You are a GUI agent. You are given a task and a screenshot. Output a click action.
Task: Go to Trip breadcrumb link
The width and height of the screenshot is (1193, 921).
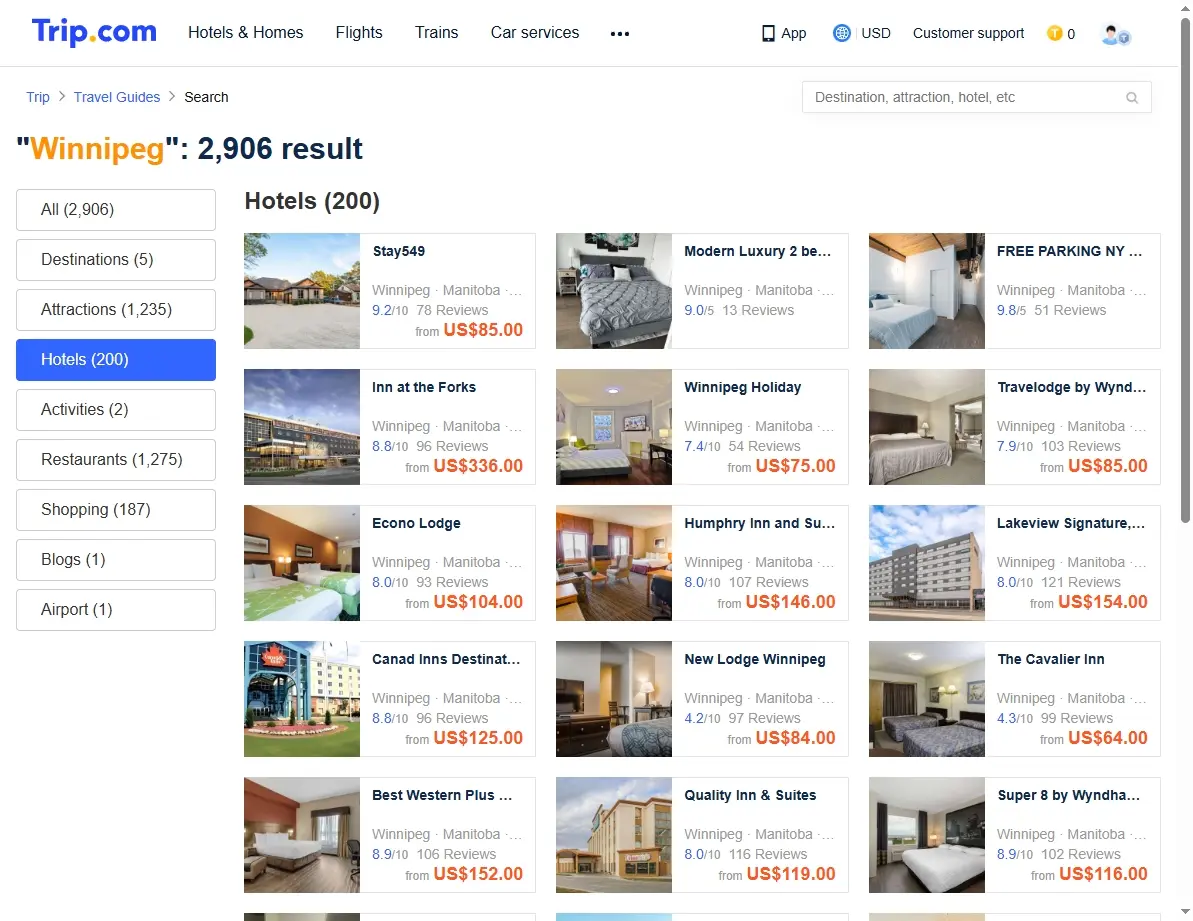click(x=38, y=97)
